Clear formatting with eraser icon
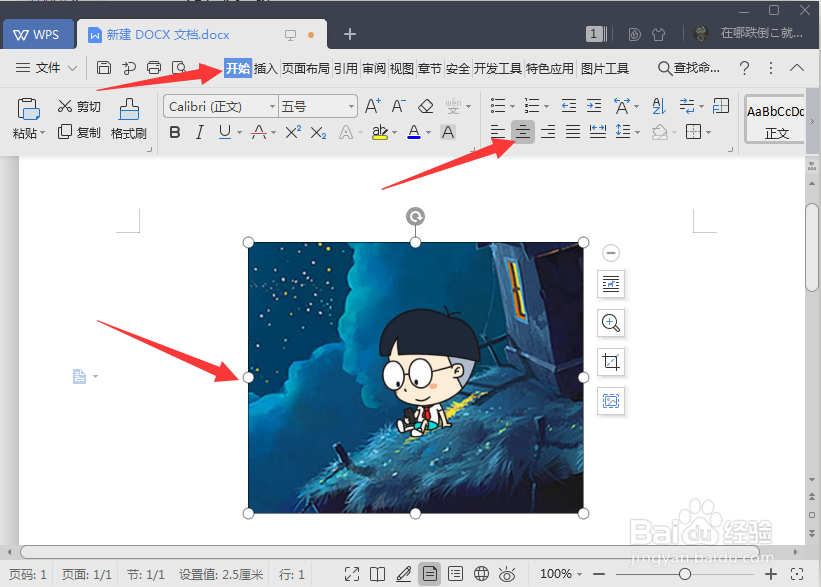Image resolution: width=821 pixels, height=587 pixels. coord(426,106)
